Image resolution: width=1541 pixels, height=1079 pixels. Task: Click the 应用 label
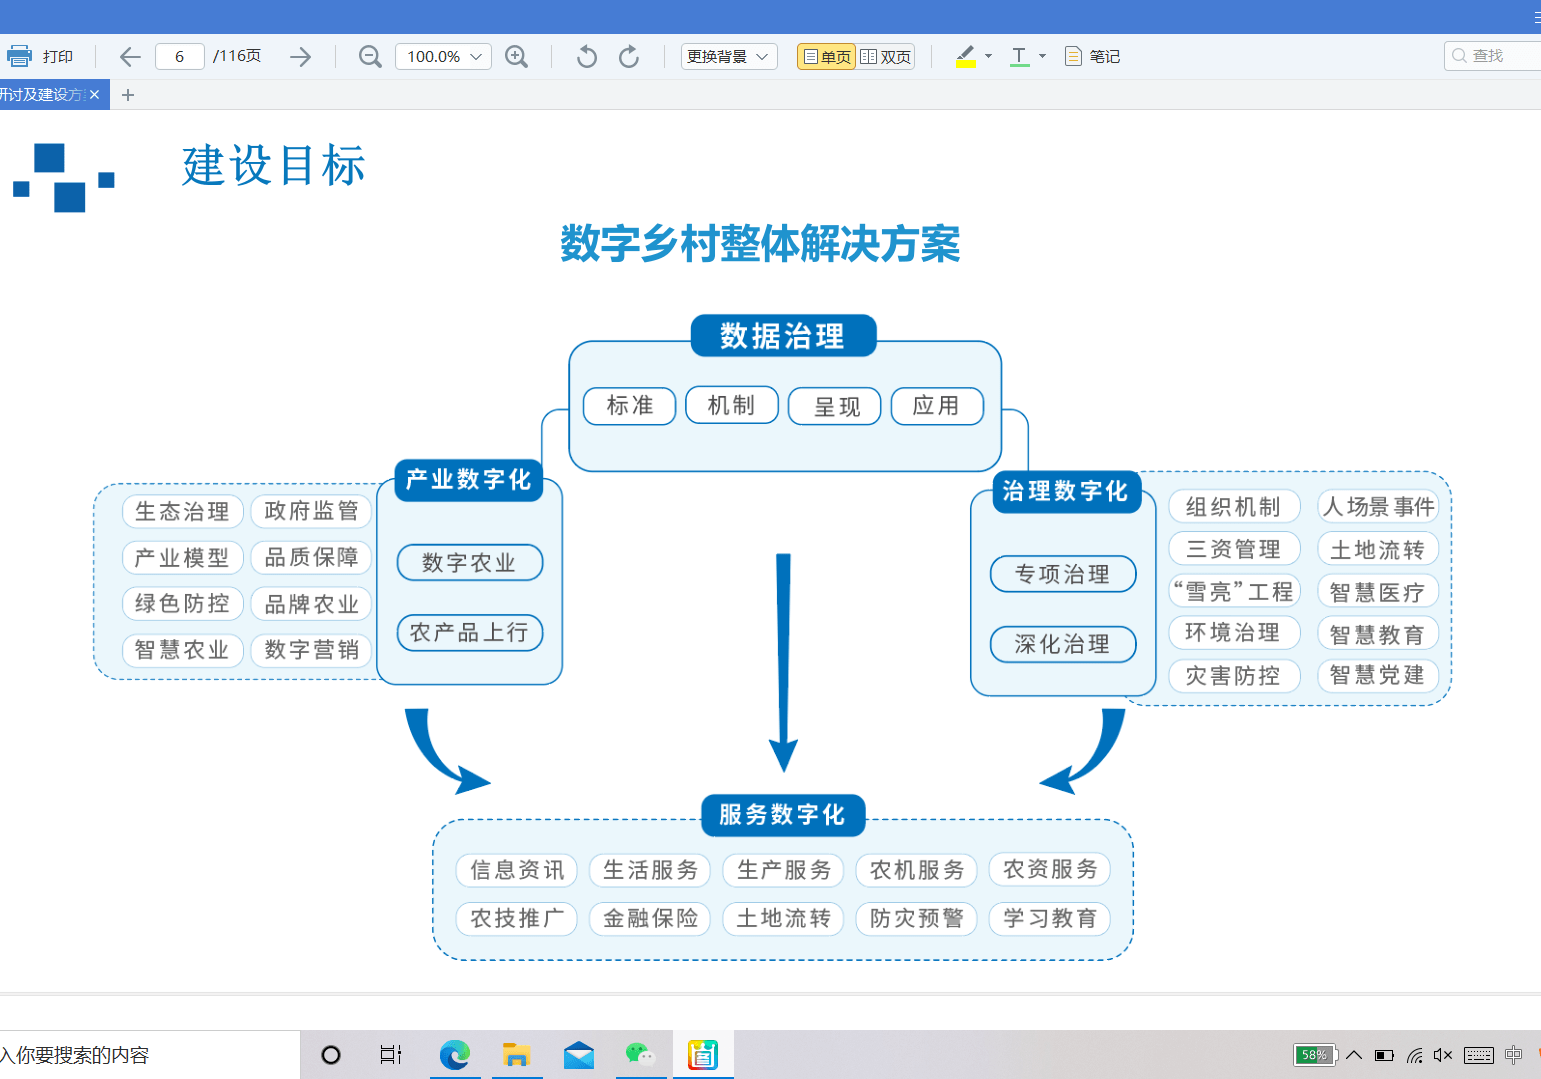point(937,405)
